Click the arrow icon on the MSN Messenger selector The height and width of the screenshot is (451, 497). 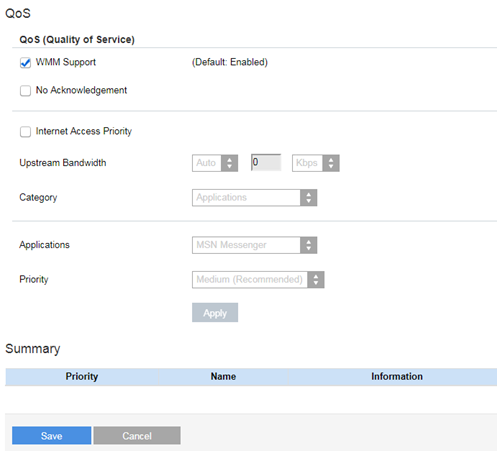coord(309,245)
